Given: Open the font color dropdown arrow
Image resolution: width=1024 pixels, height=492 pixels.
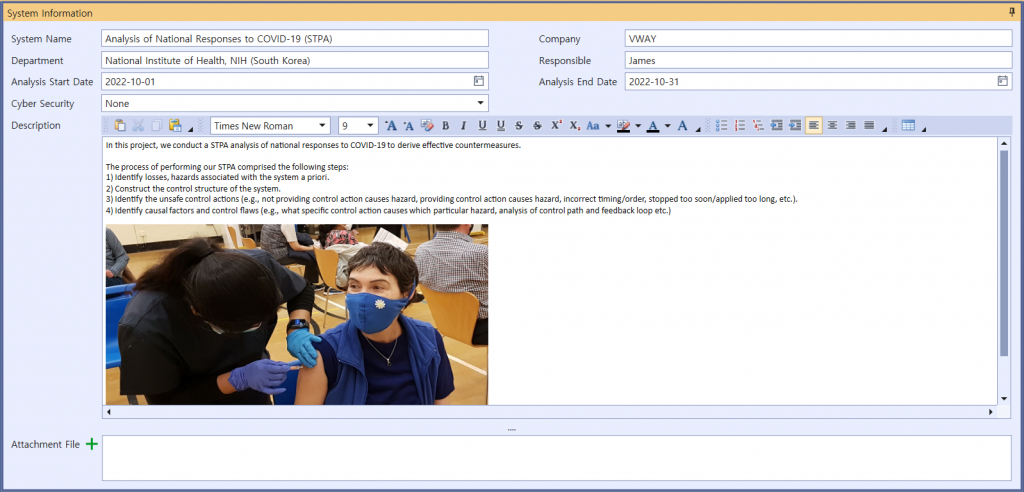Looking at the screenshot, I should 667,126.
